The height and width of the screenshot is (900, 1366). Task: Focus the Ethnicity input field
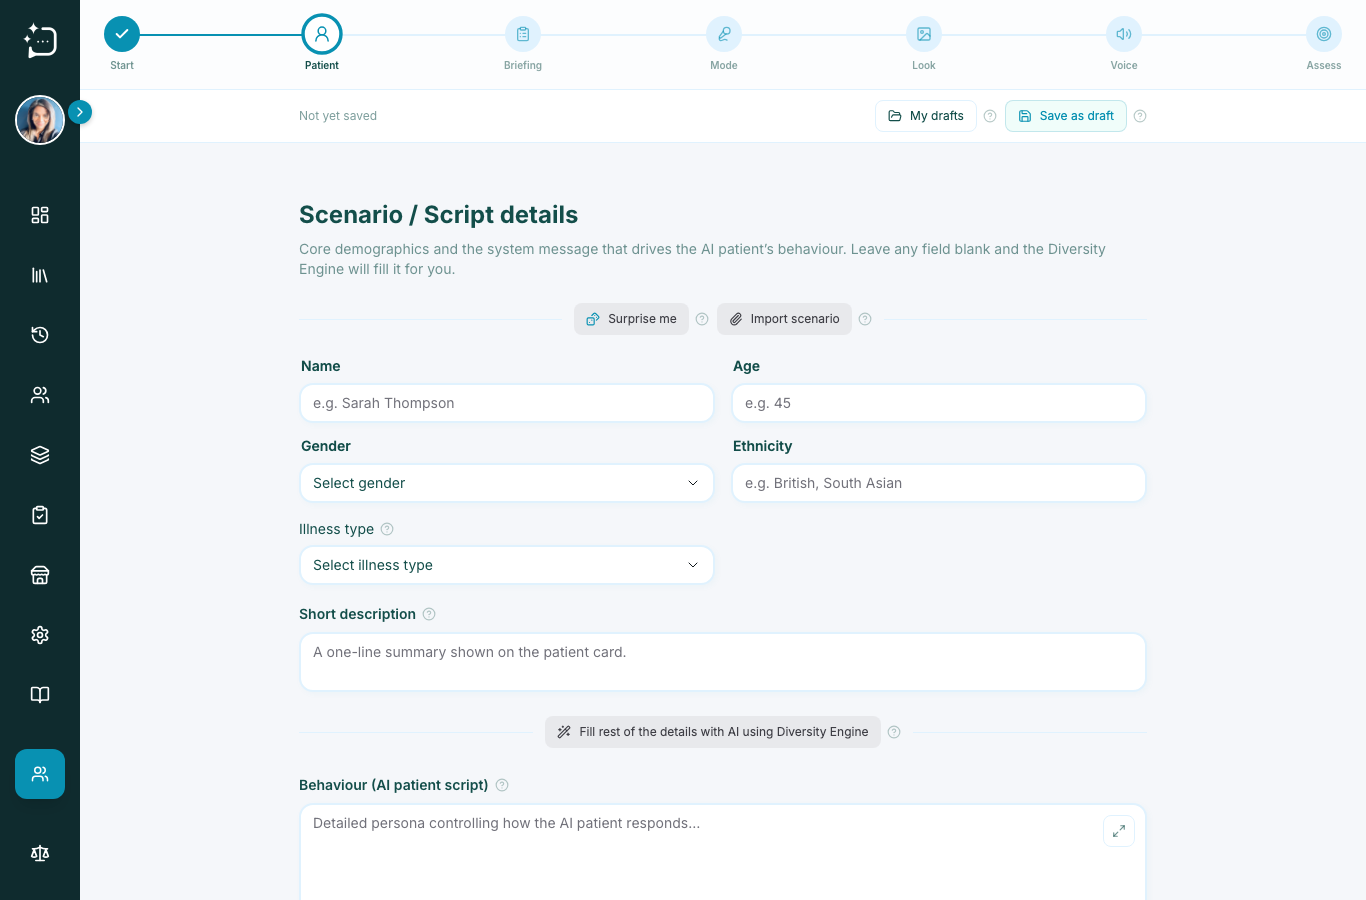939,483
